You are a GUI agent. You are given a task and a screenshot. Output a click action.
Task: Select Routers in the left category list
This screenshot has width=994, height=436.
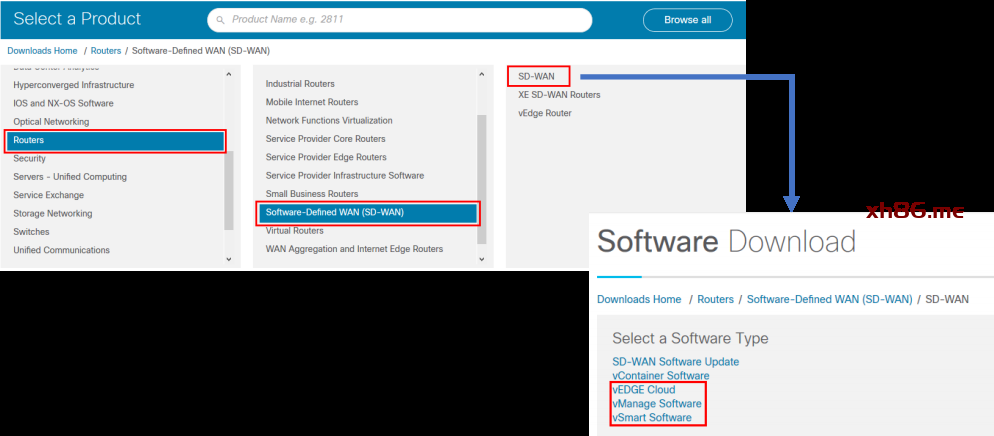tap(115, 141)
